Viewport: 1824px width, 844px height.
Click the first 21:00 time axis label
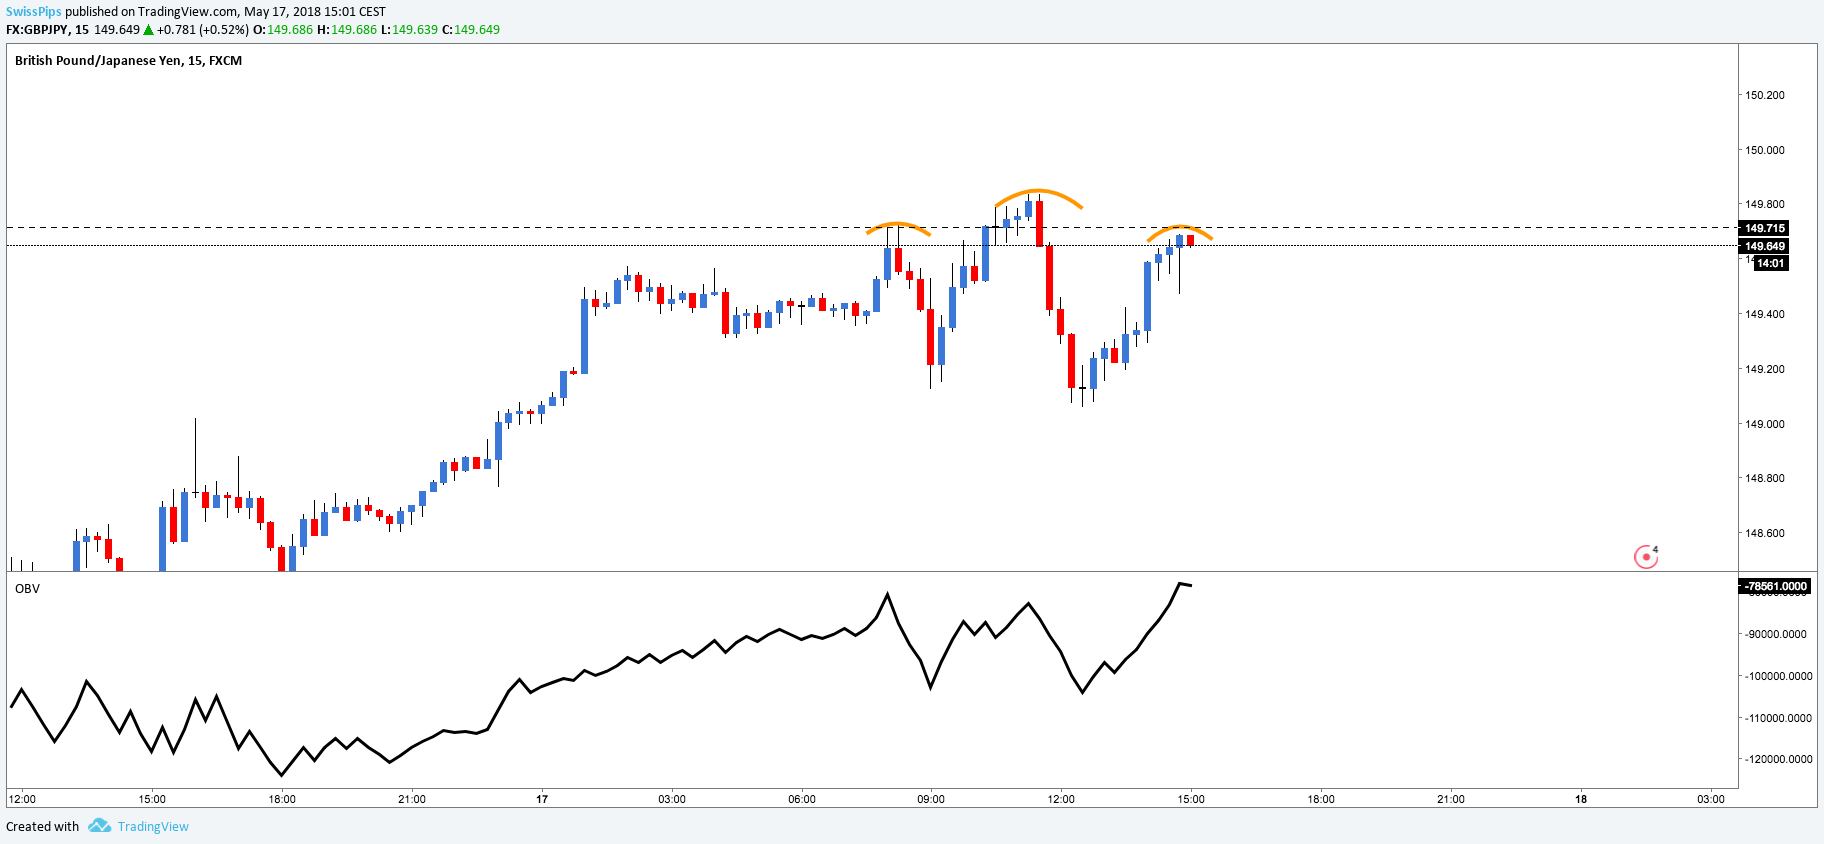point(412,799)
